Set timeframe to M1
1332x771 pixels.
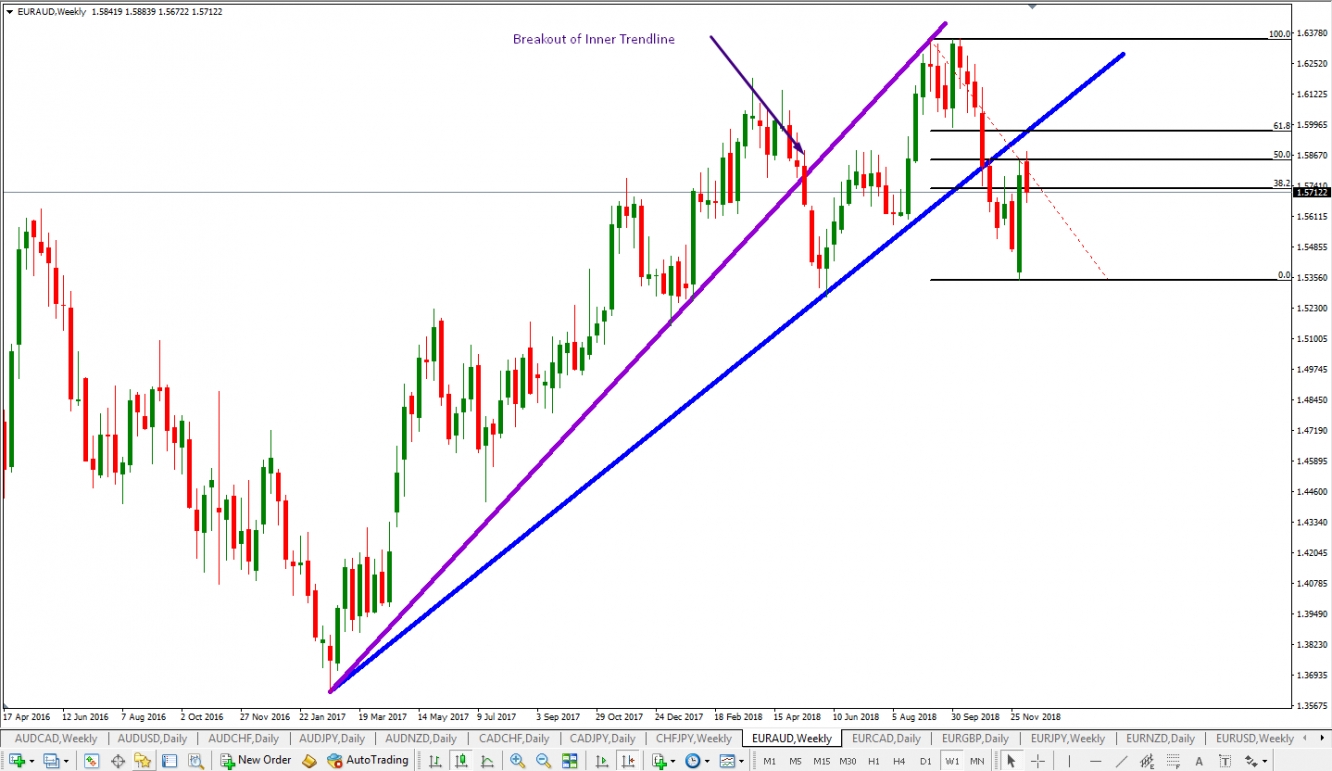point(769,761)
